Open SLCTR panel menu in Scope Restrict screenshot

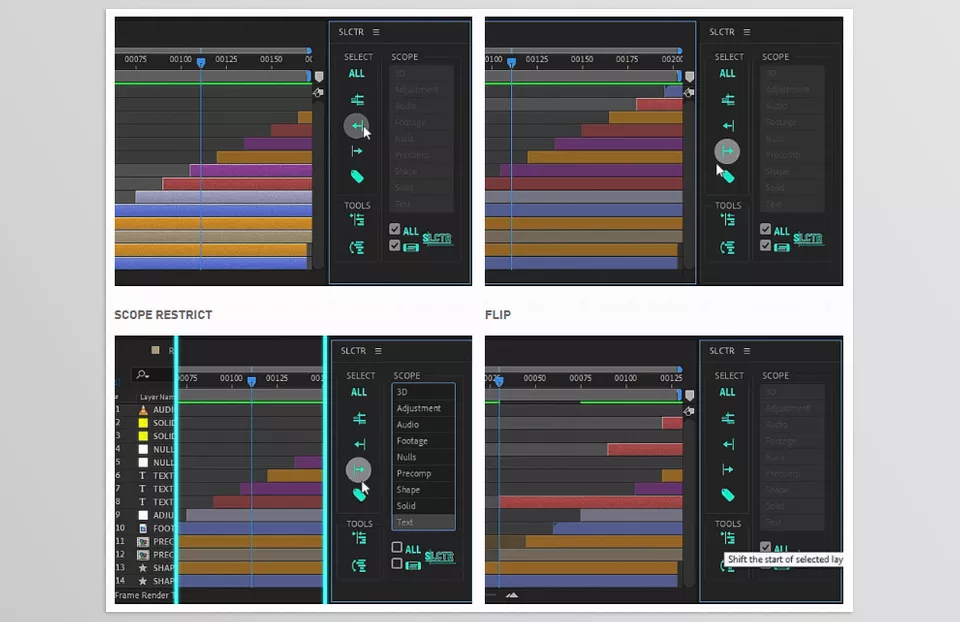[378, 351]
